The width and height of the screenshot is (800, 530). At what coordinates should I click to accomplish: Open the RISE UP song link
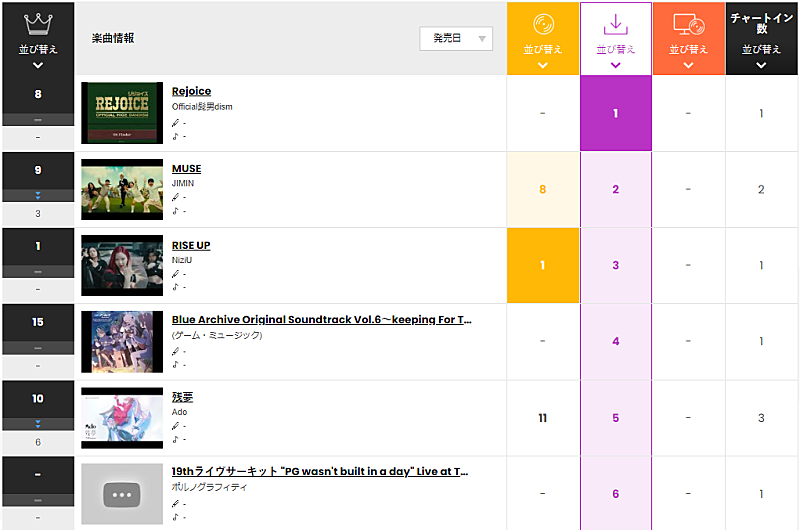(x=191, y=245)
